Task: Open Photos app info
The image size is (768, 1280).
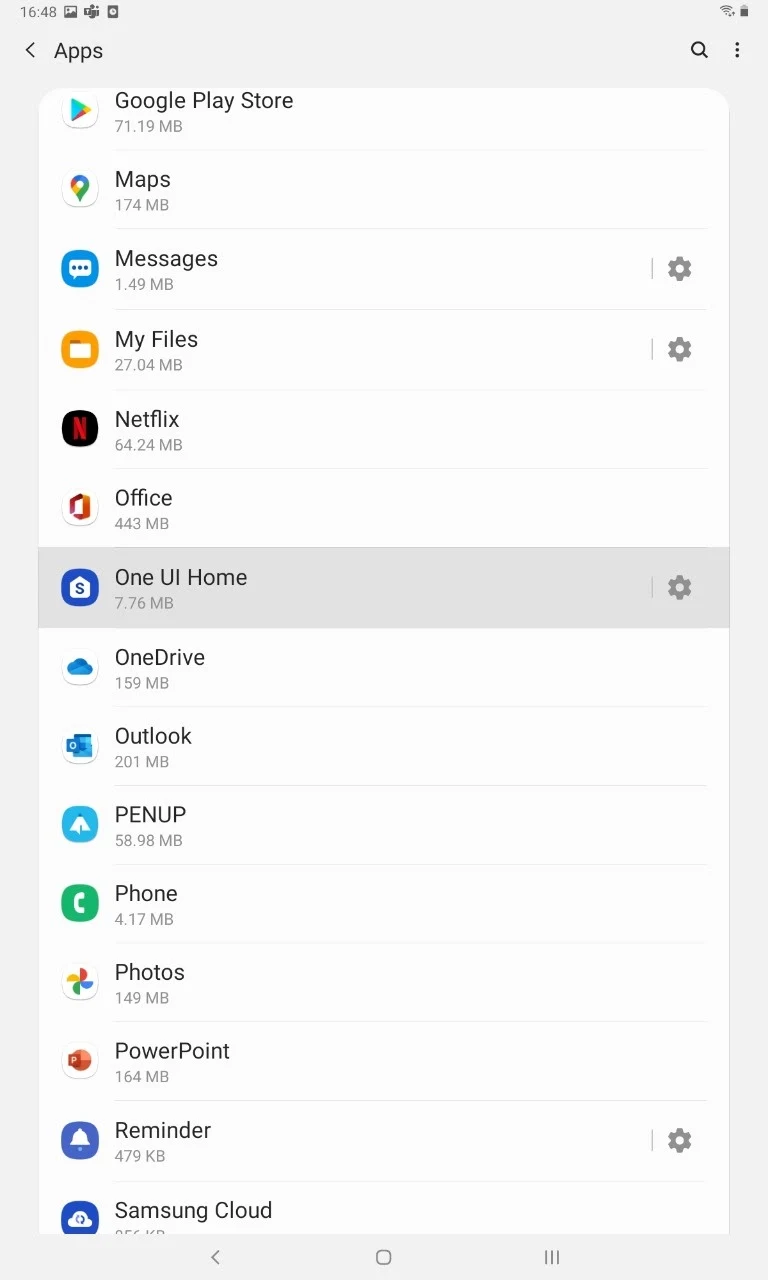Action: [384, 983]
